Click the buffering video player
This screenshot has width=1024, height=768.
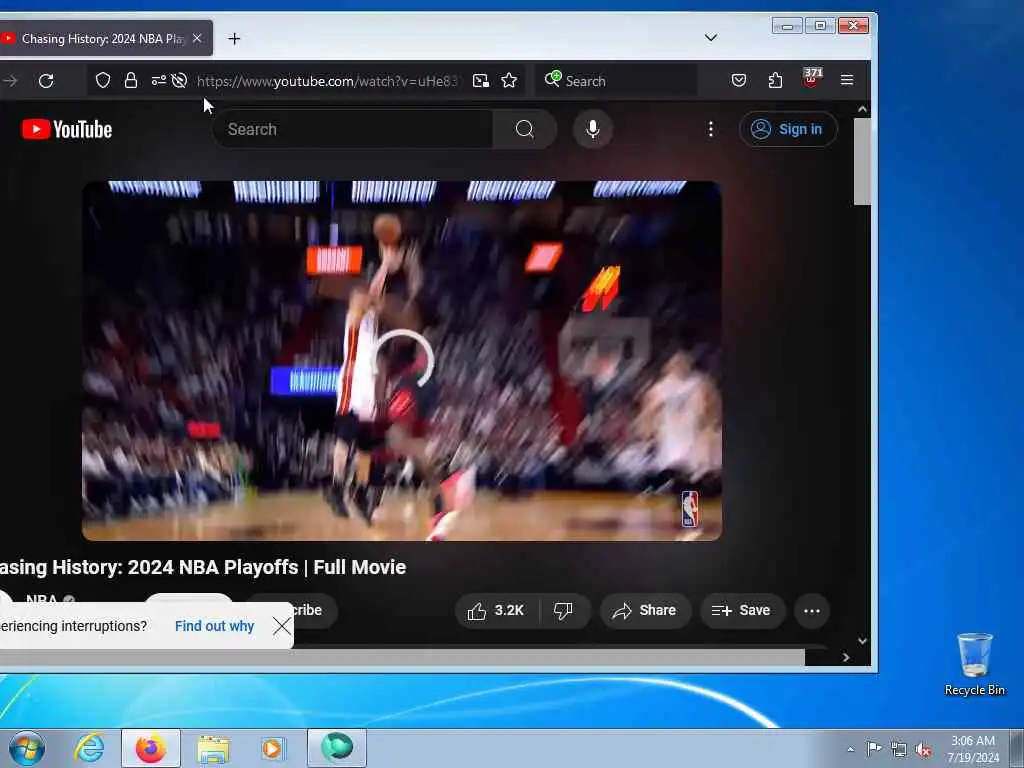tap(402, 360)
